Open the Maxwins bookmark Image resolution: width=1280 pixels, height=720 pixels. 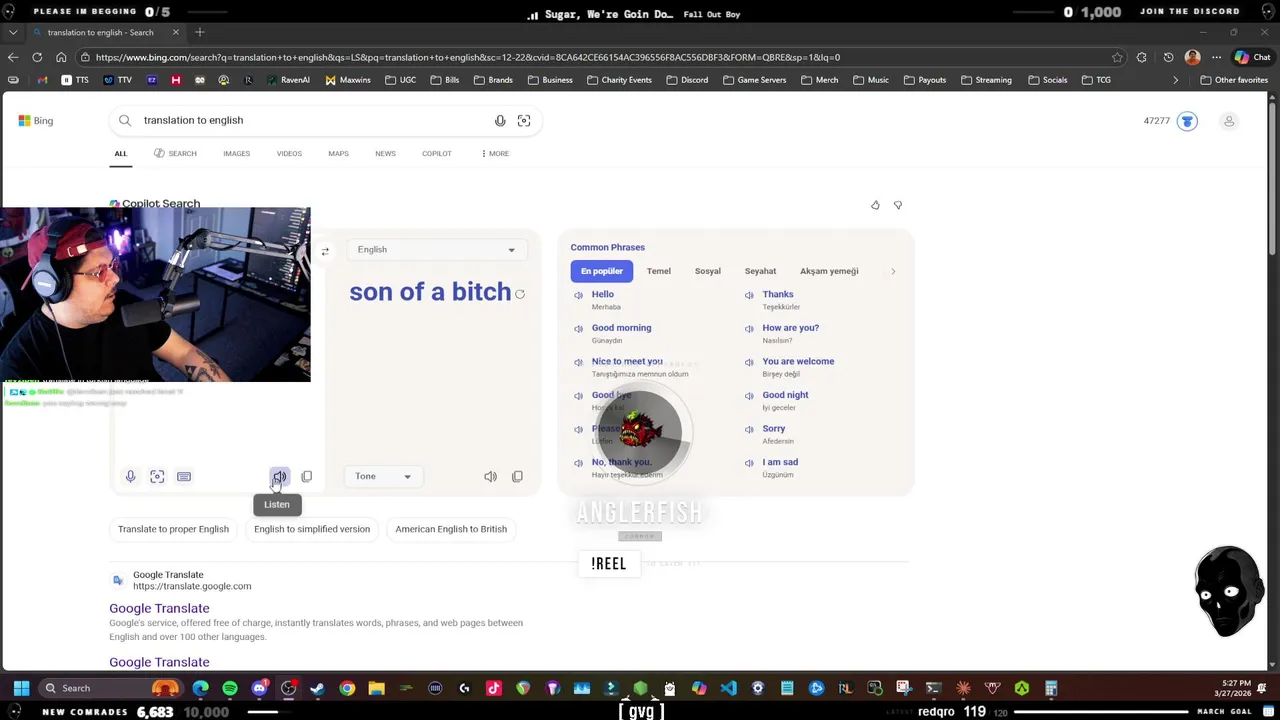pyautogui.click(x=347, y=80)
